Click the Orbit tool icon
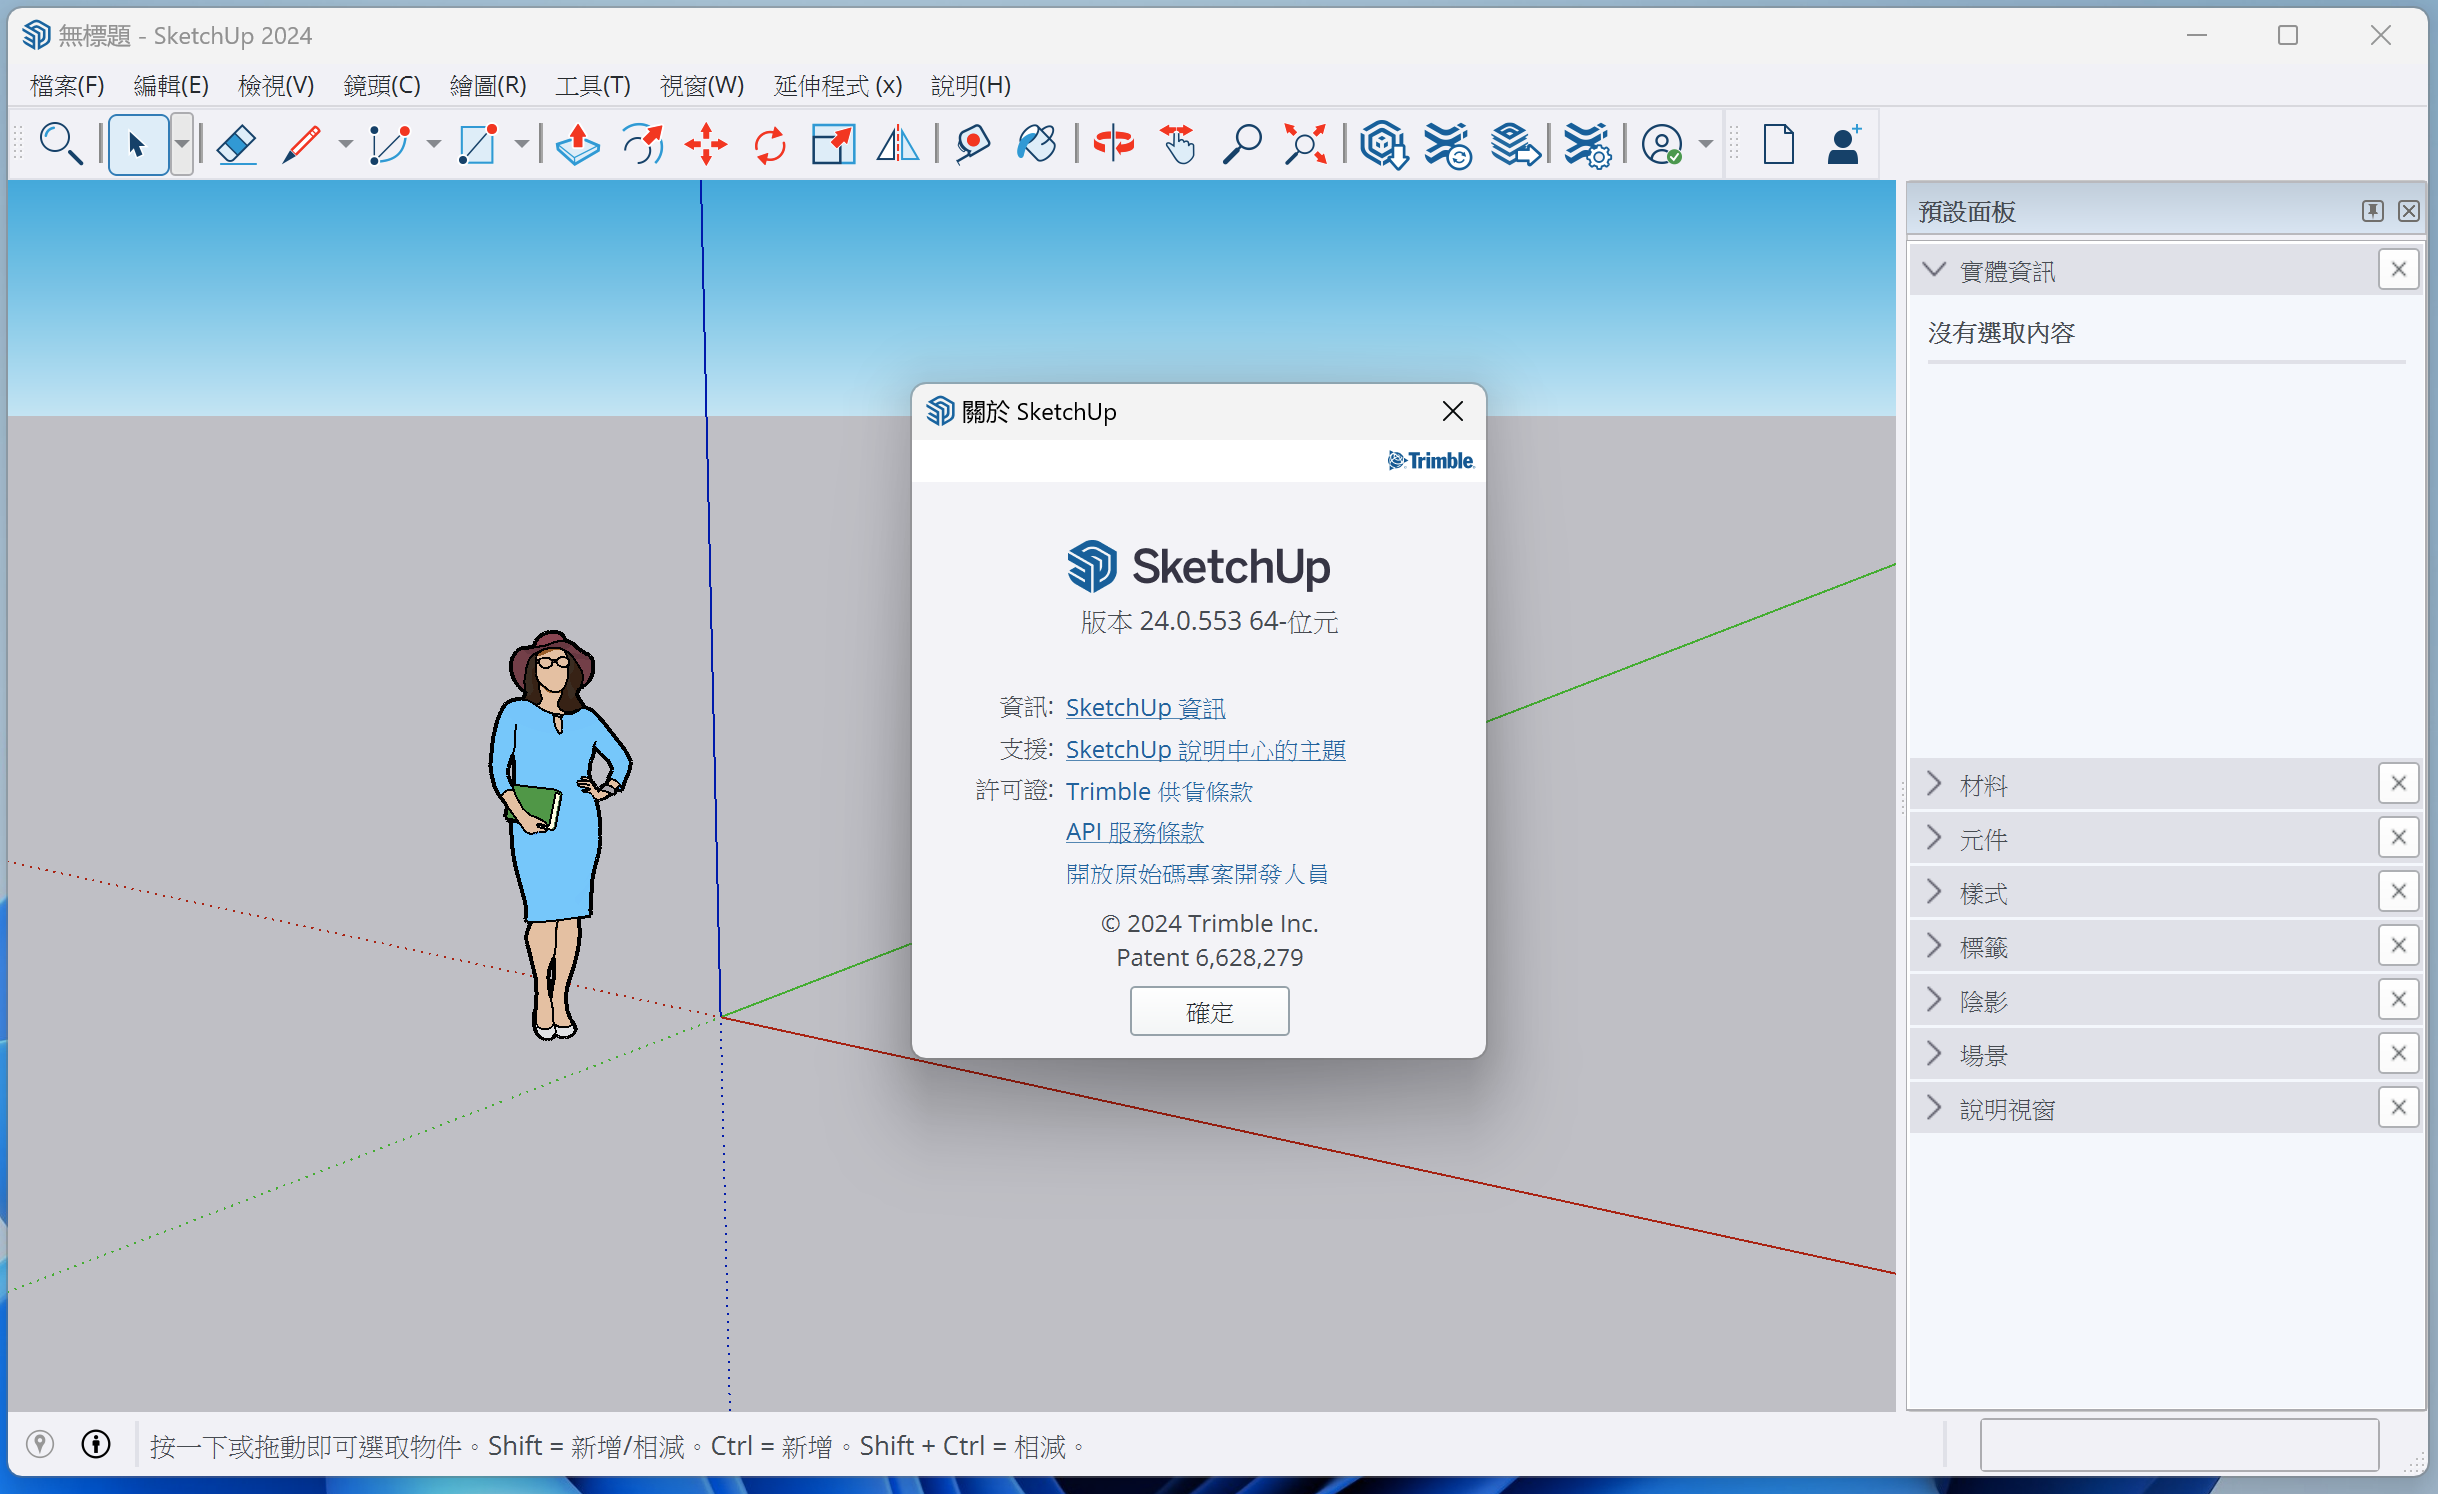Screen dimensions: 2438x1494 pos(1113,145)
